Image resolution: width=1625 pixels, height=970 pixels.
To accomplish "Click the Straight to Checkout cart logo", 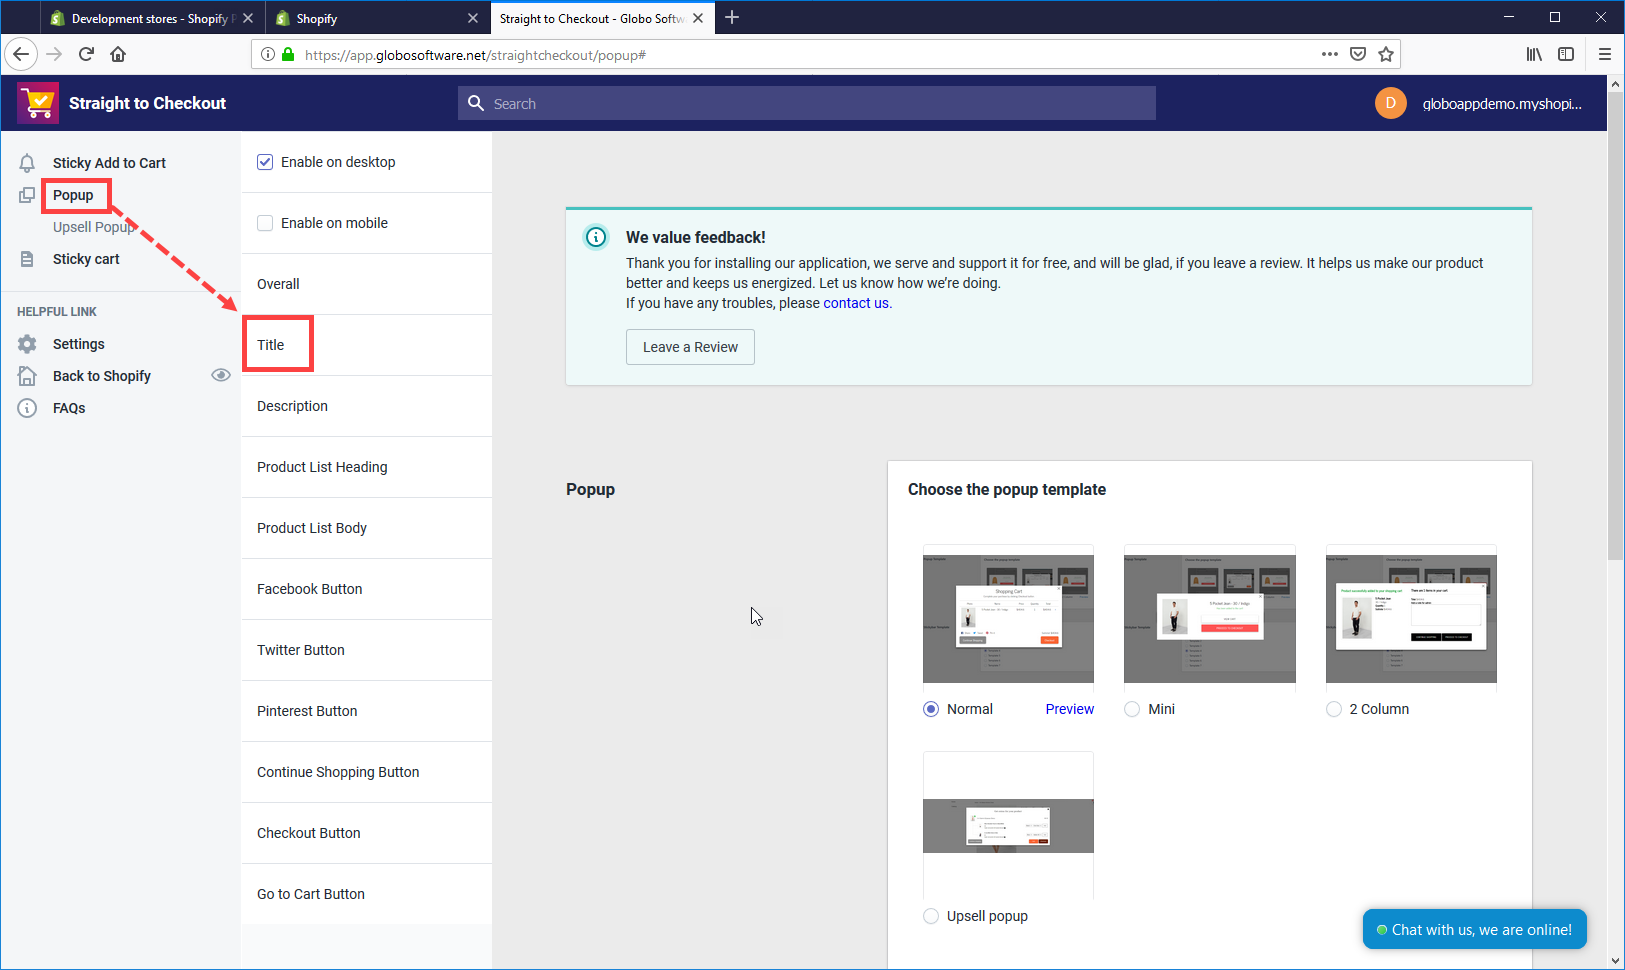I will [x=37, y=102].
